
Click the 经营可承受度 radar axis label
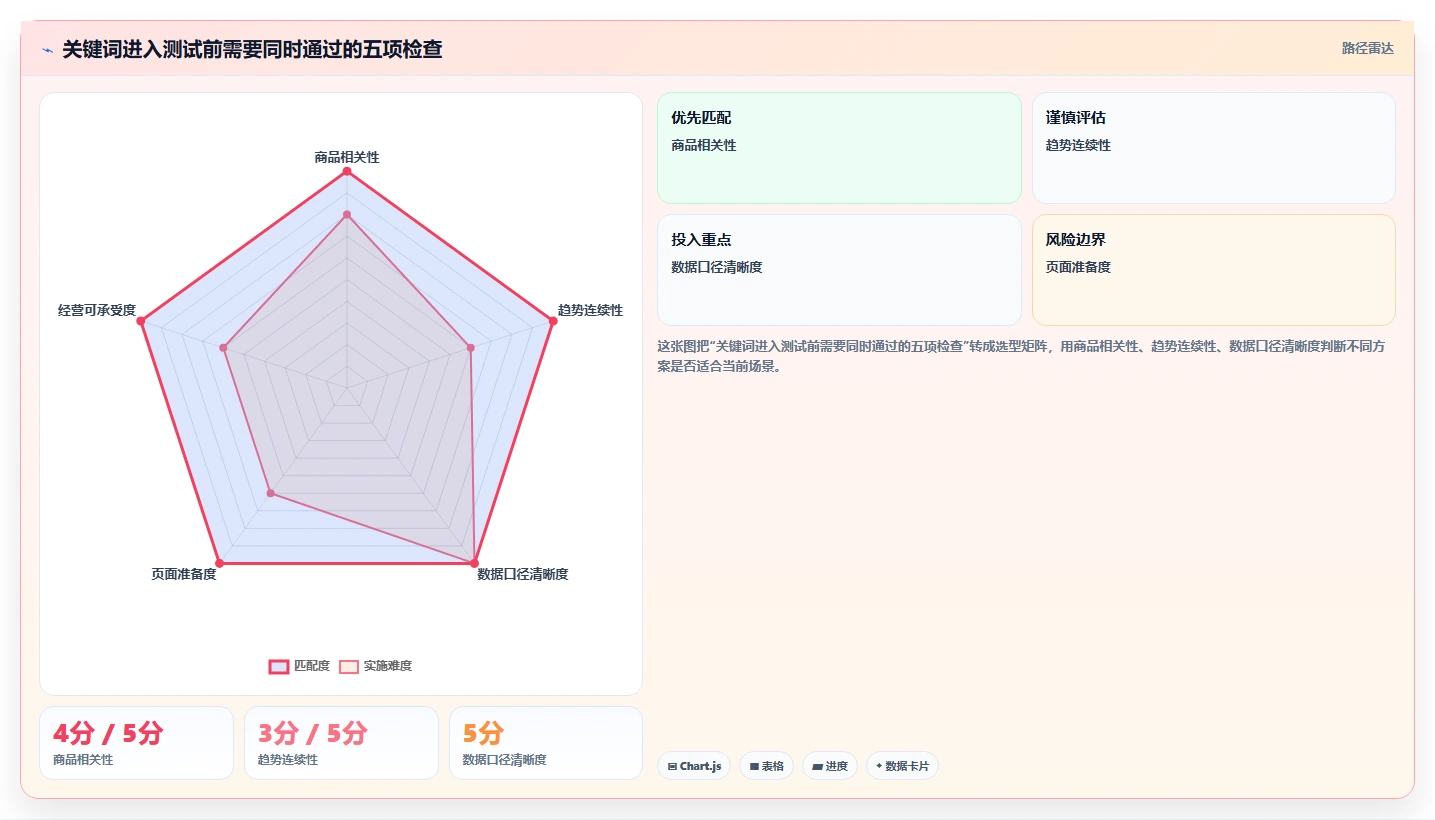click(x=97, y=310)
